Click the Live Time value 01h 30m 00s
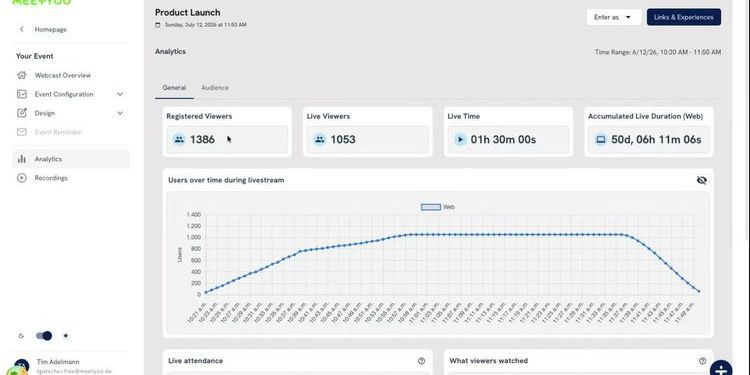 click(x=503, y=140)
